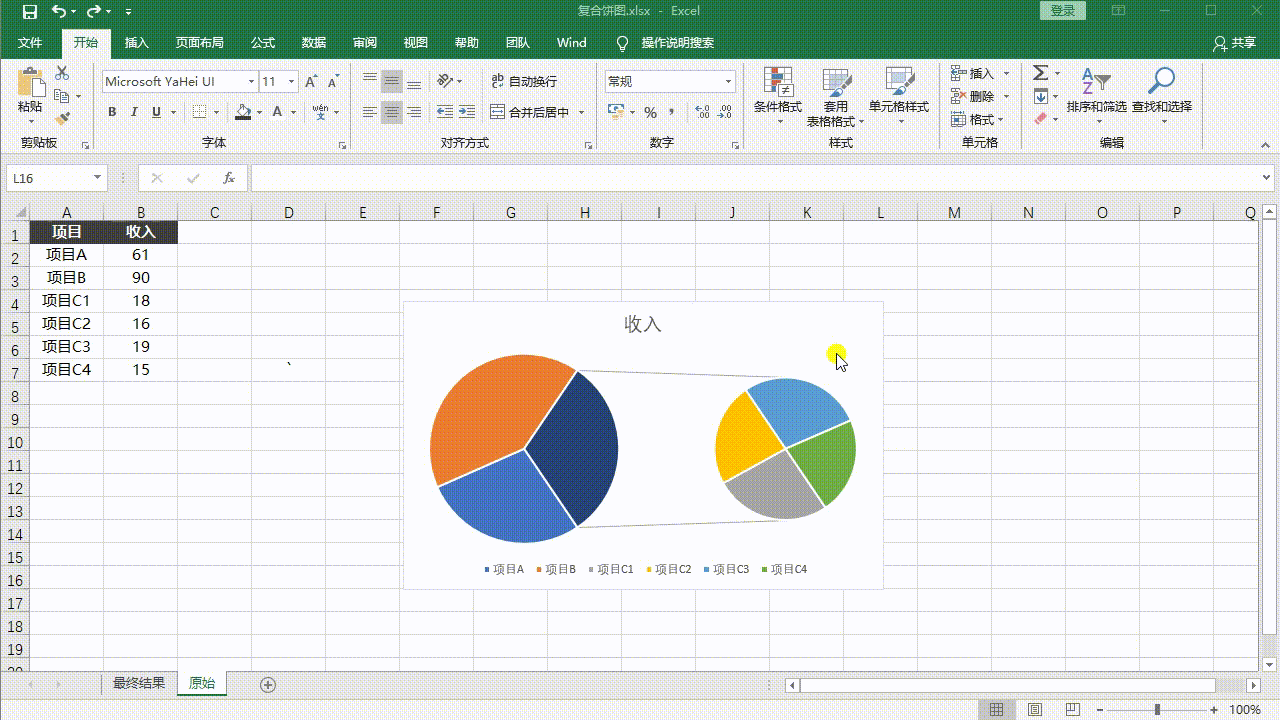This screenshot has width=1280, height=720.
Task: Click Cell Styles (单元格样式) button
Action: 899,96
